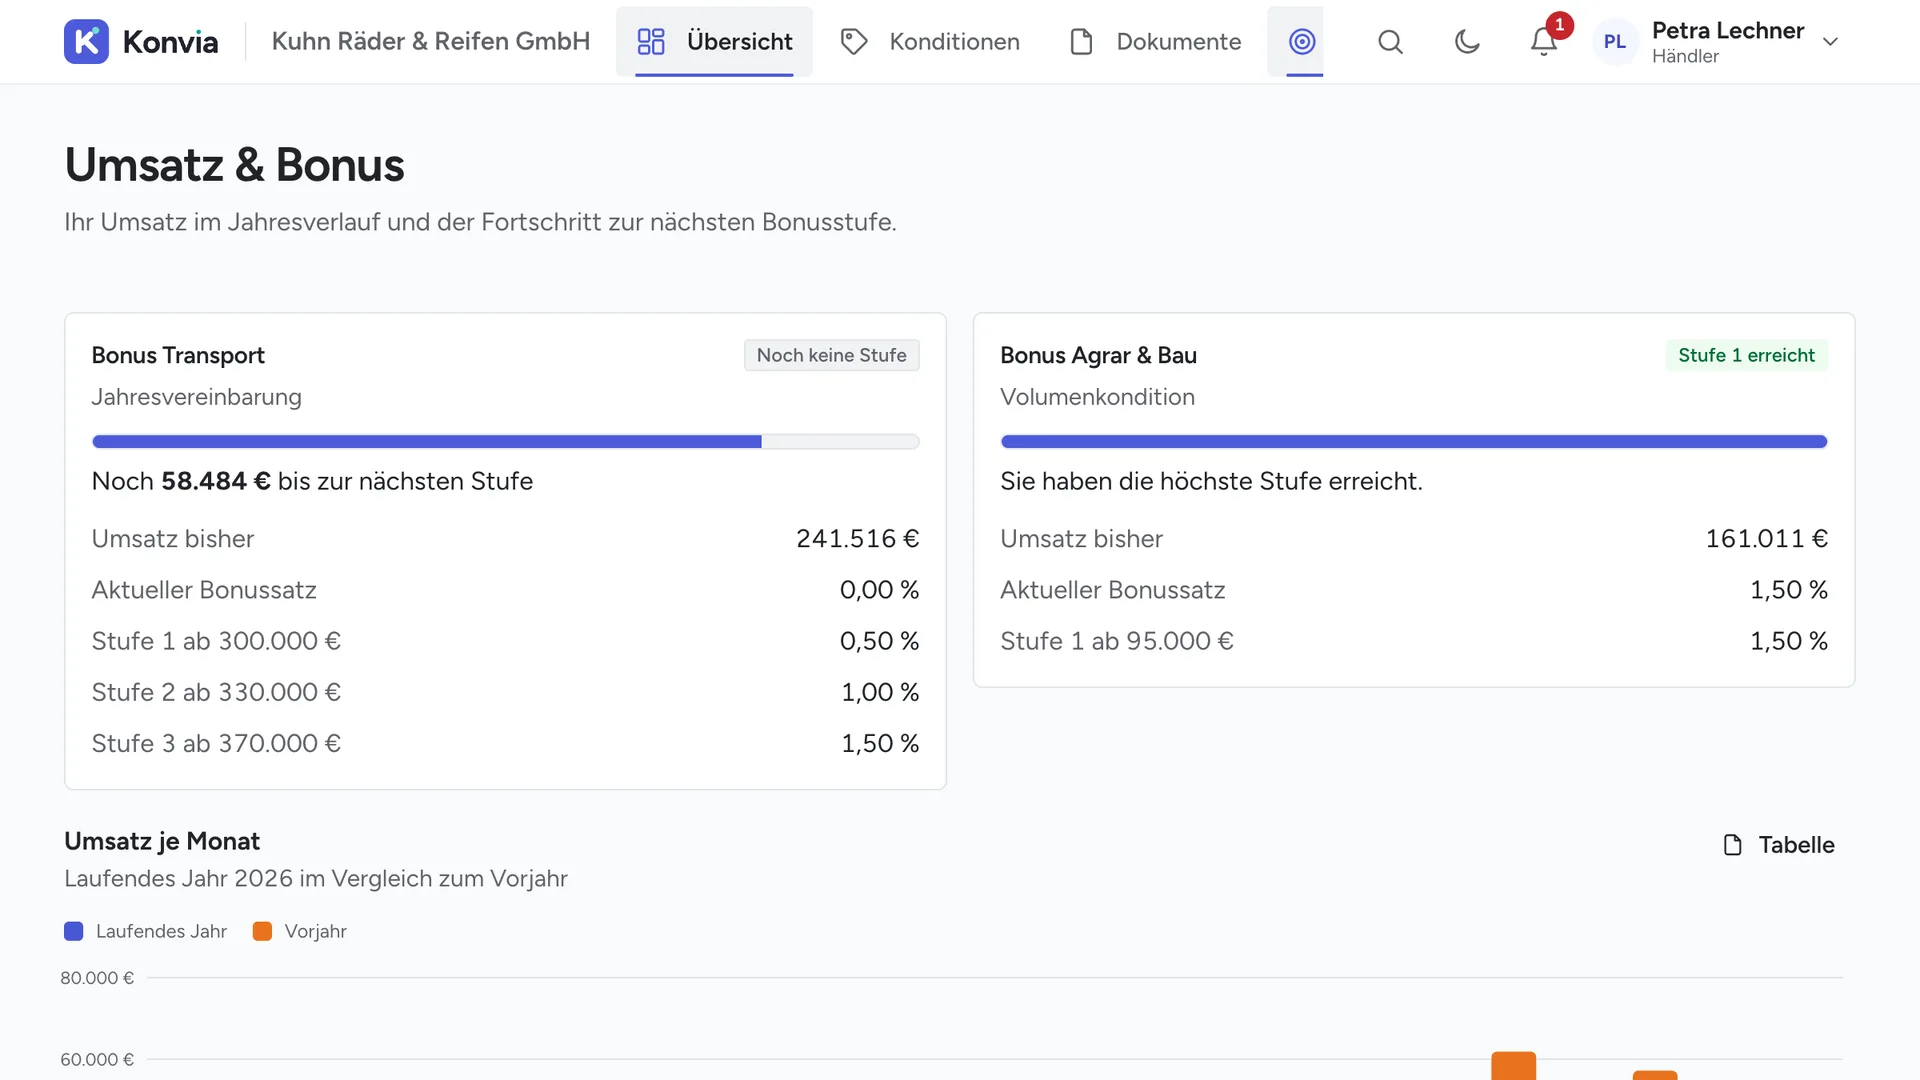Click the Bonus Transport card title

click(x=178, y=355)
